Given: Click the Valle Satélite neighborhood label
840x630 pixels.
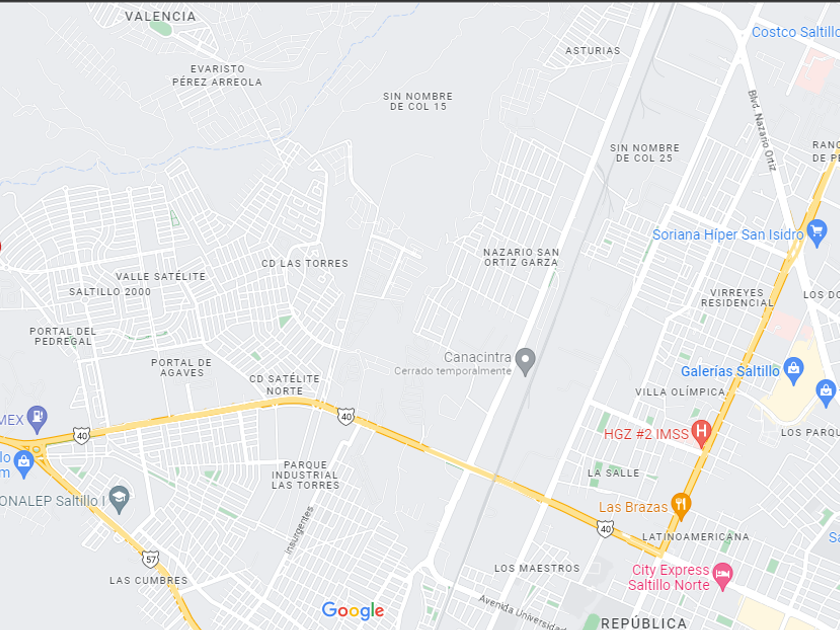Looking at the screenshot, I should [161, 276].
